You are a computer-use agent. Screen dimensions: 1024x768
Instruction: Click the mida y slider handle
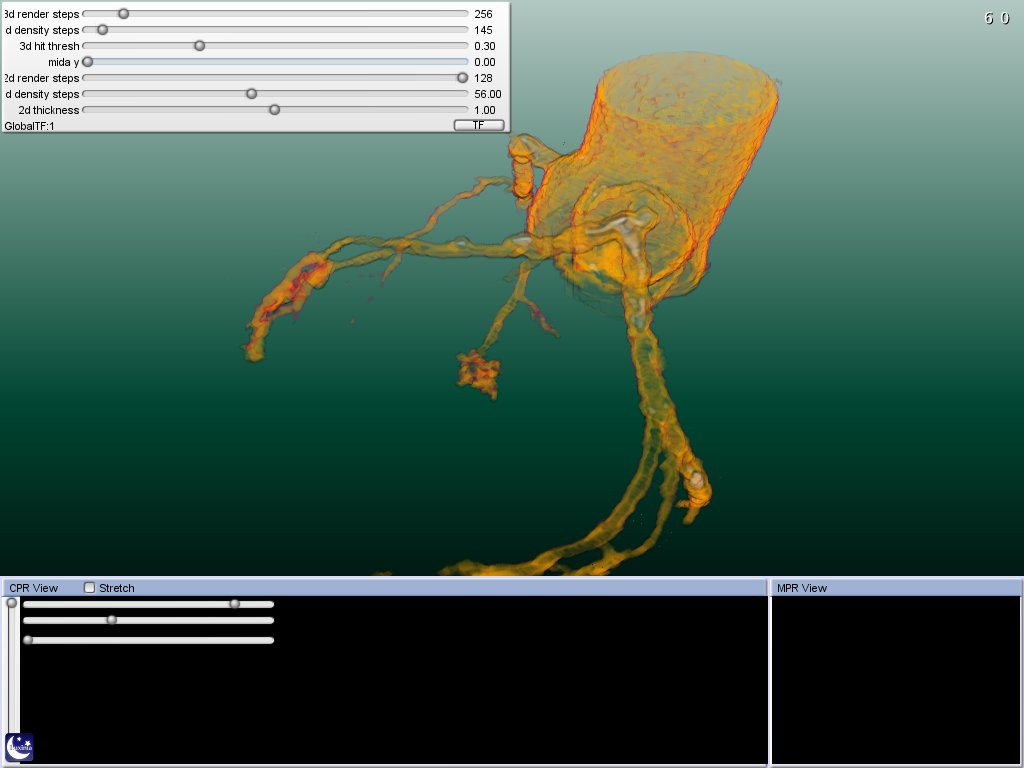(87, 62)
